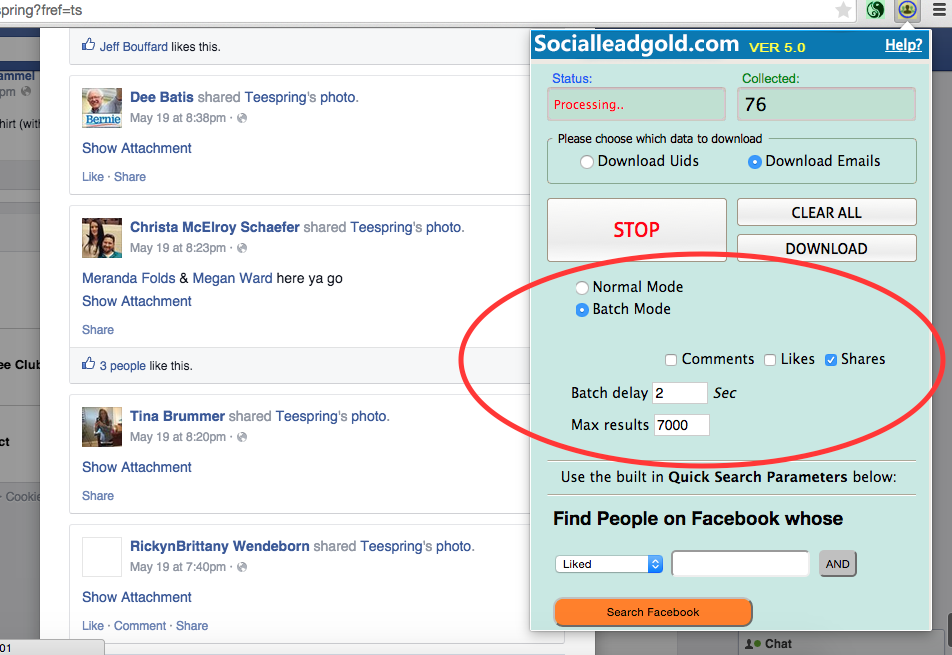The image size is (952, 655).
Task: Click Show Attachment under RickynBrittany Wendeborn post
Action: (137, 597)
